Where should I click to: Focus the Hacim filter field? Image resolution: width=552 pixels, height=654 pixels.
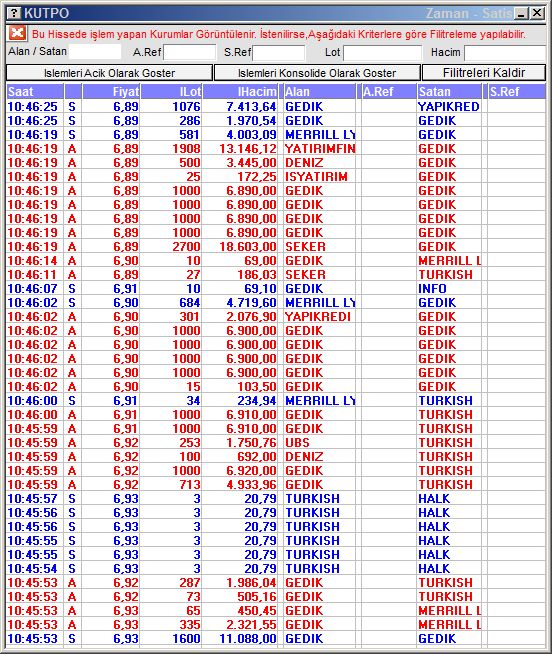(505, 53)
